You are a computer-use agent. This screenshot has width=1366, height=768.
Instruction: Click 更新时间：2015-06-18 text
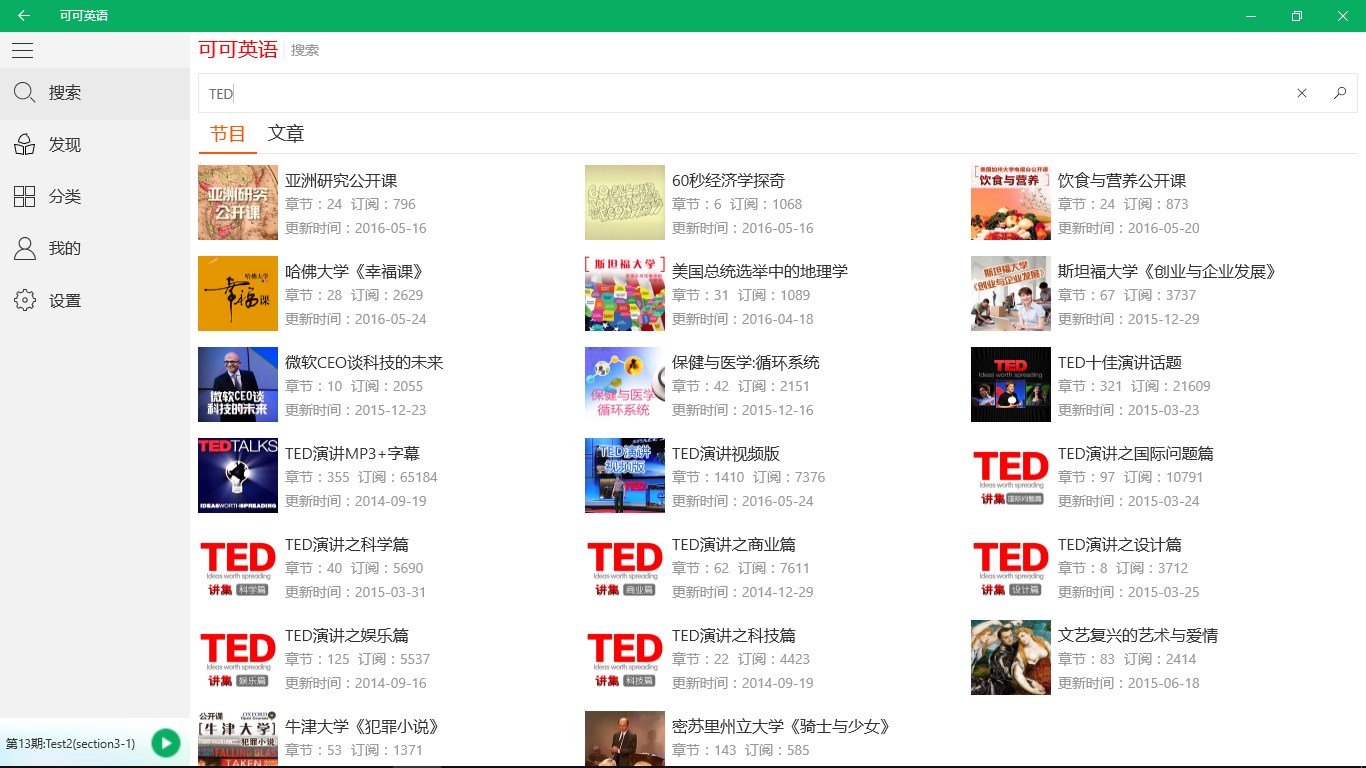coord(1129,683)
